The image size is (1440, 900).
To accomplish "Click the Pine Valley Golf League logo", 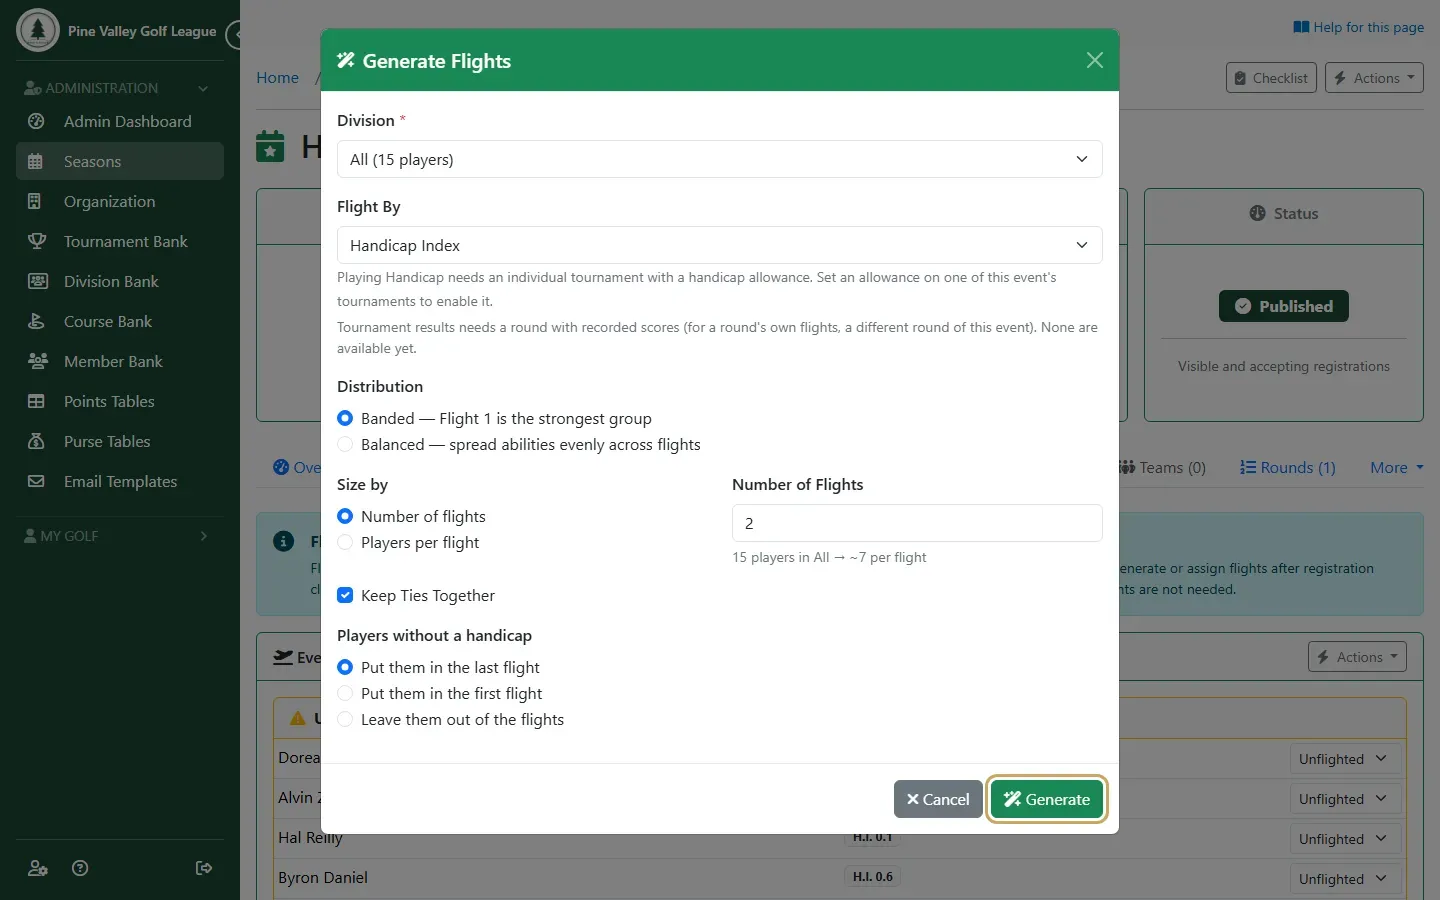I will click(x=38, y=30).
